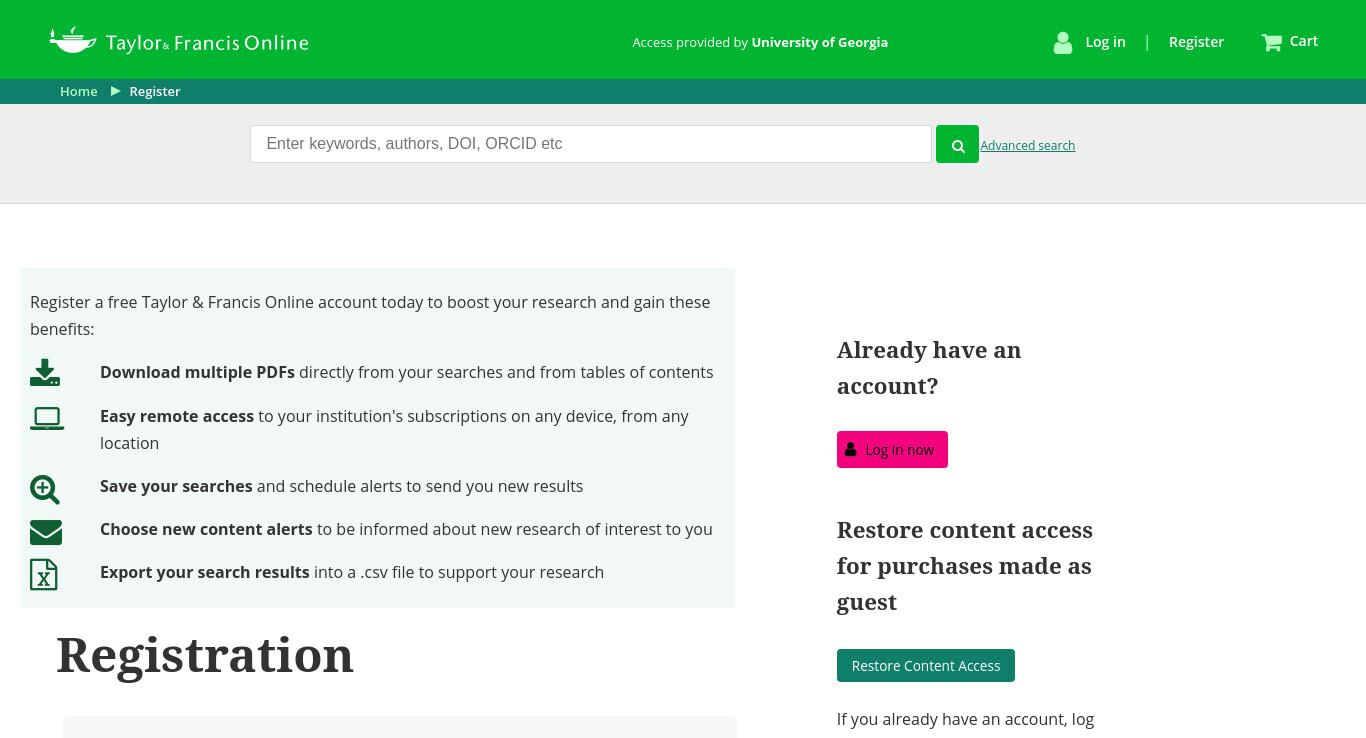Click the Registration heading
The height and width of the screenshot is (738, 1366).
pos(205,655)
